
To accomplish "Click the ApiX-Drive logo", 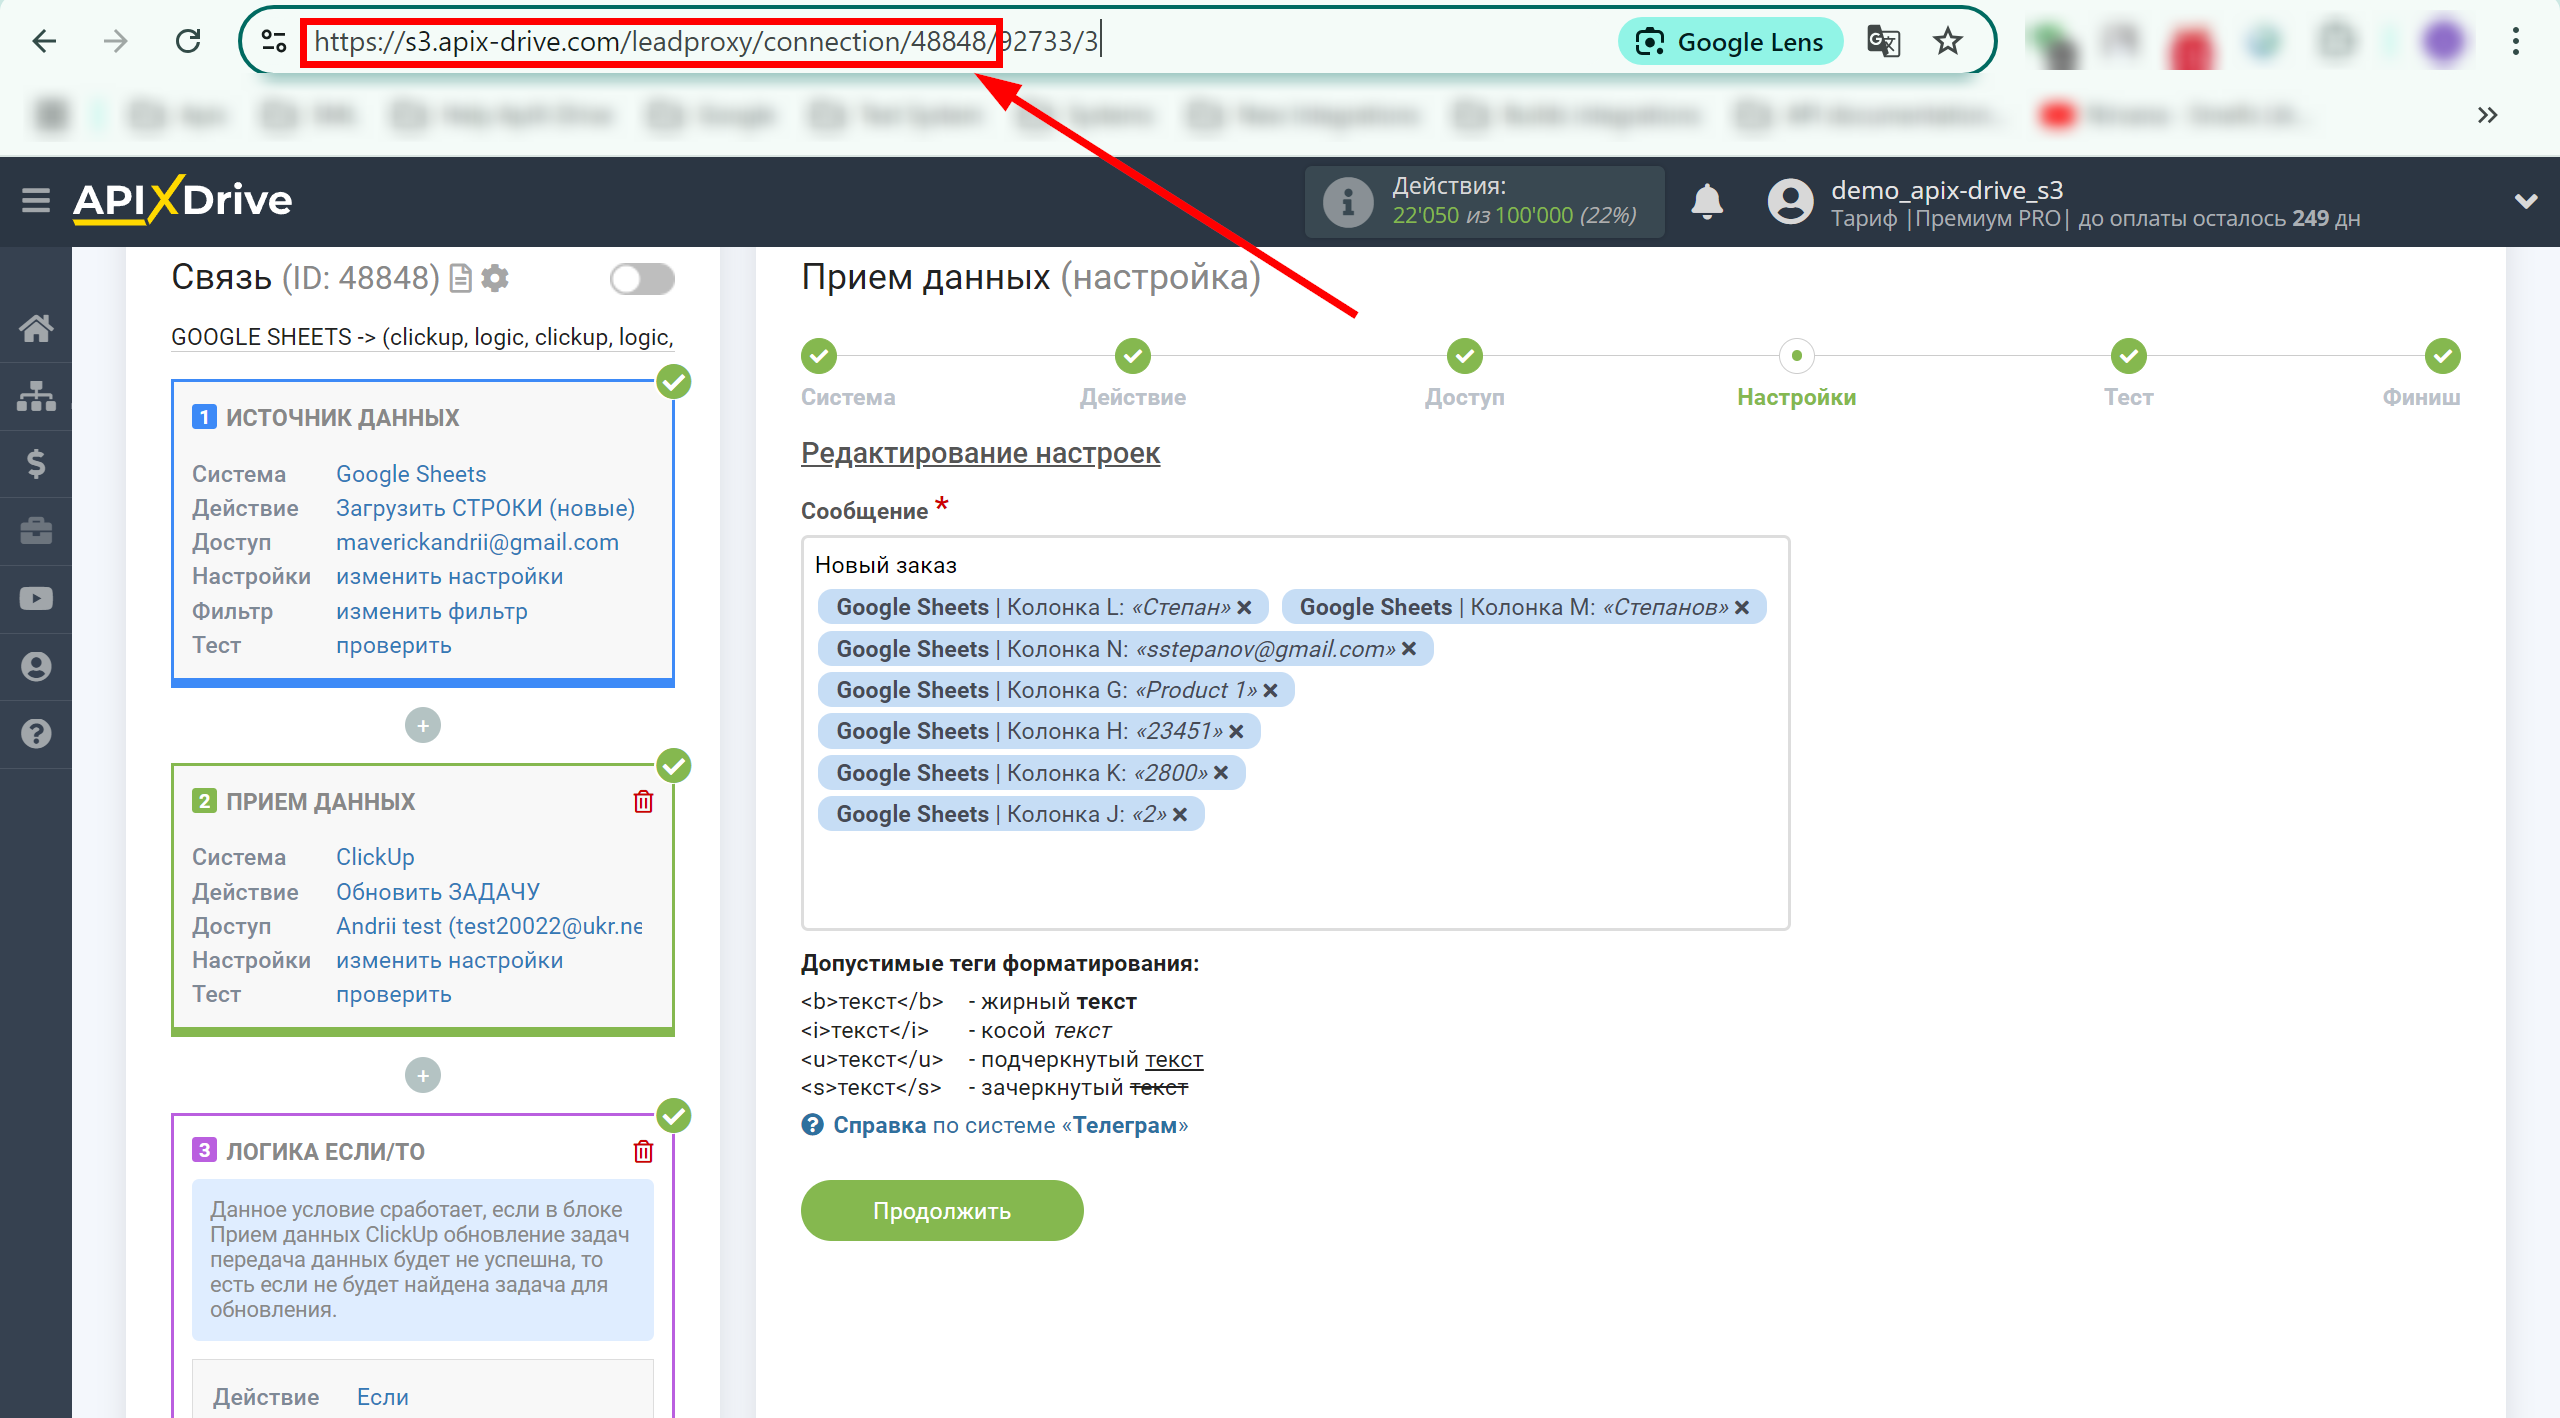I will (182, 200).
